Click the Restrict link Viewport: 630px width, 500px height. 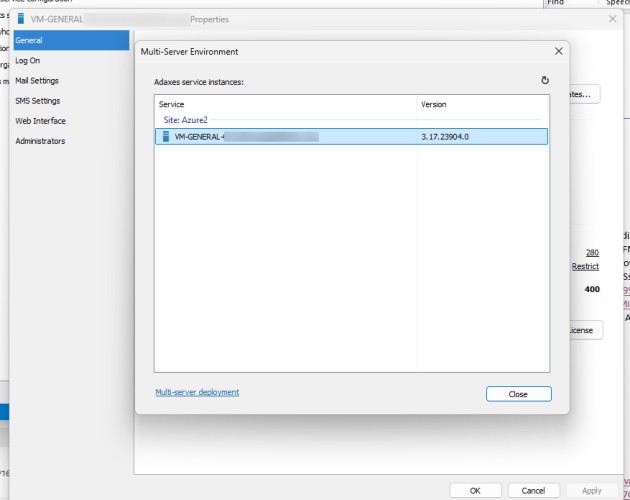(x=585, y=267)
